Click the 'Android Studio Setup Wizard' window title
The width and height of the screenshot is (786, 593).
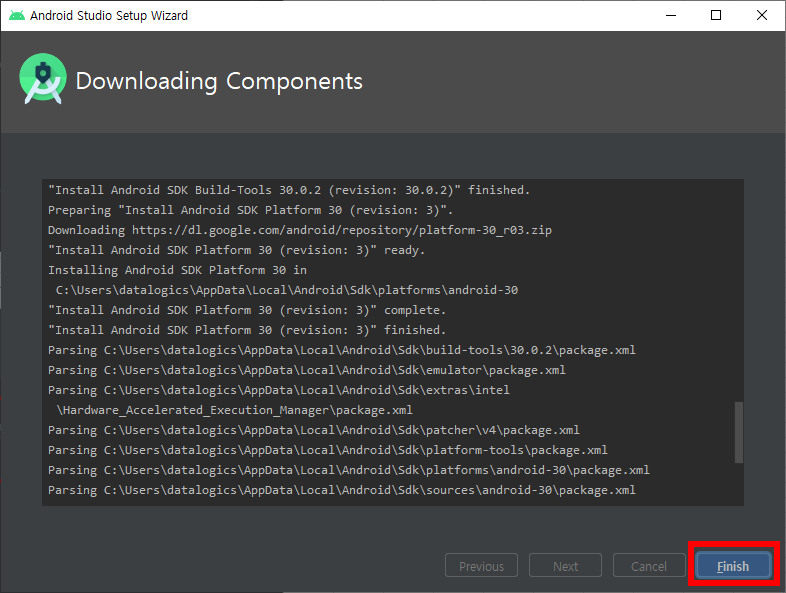109,16
